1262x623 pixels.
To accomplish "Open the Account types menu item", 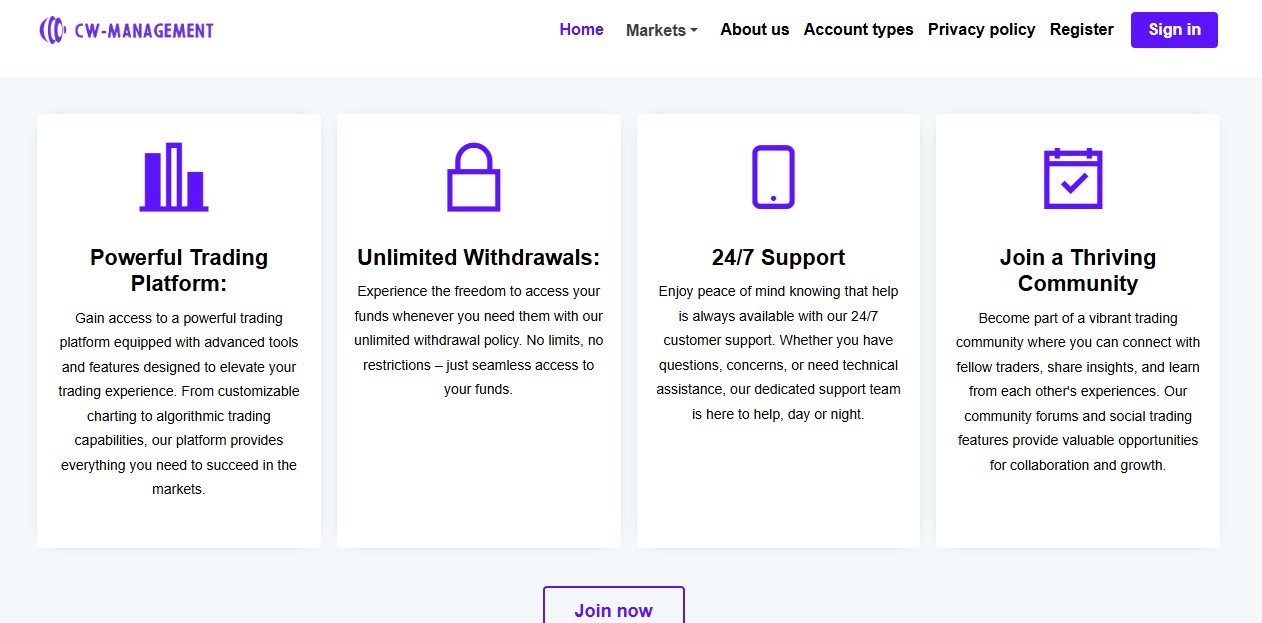I will (x=858, y=29).
